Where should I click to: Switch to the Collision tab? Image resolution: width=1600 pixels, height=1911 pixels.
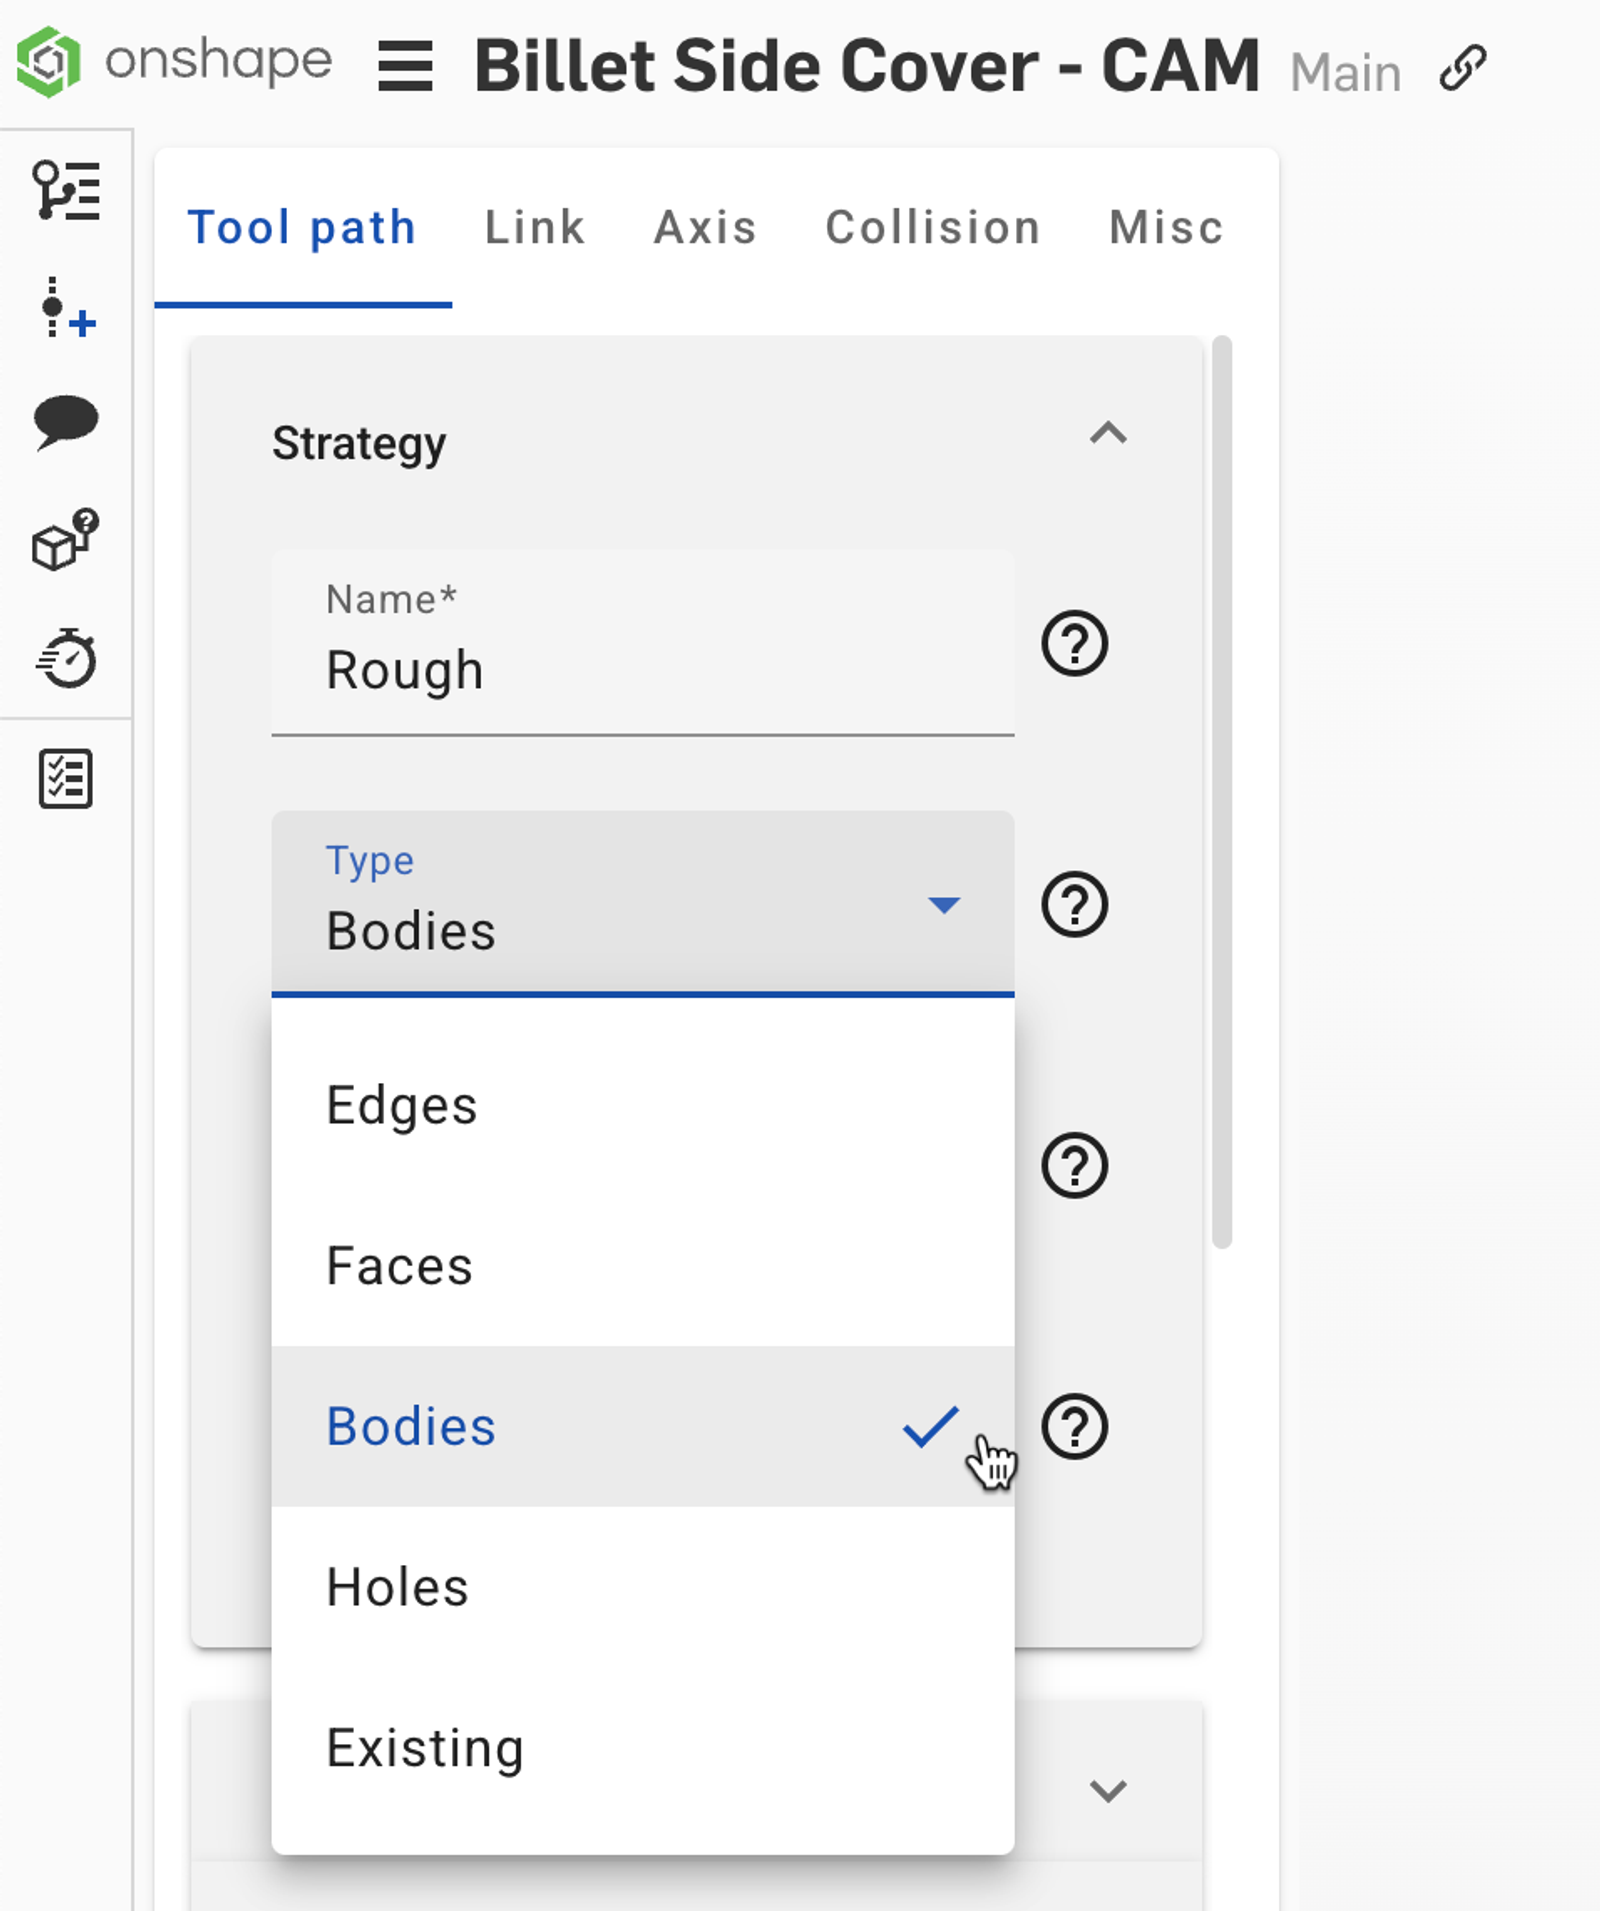pyautogui.click(x=932, y=227)
